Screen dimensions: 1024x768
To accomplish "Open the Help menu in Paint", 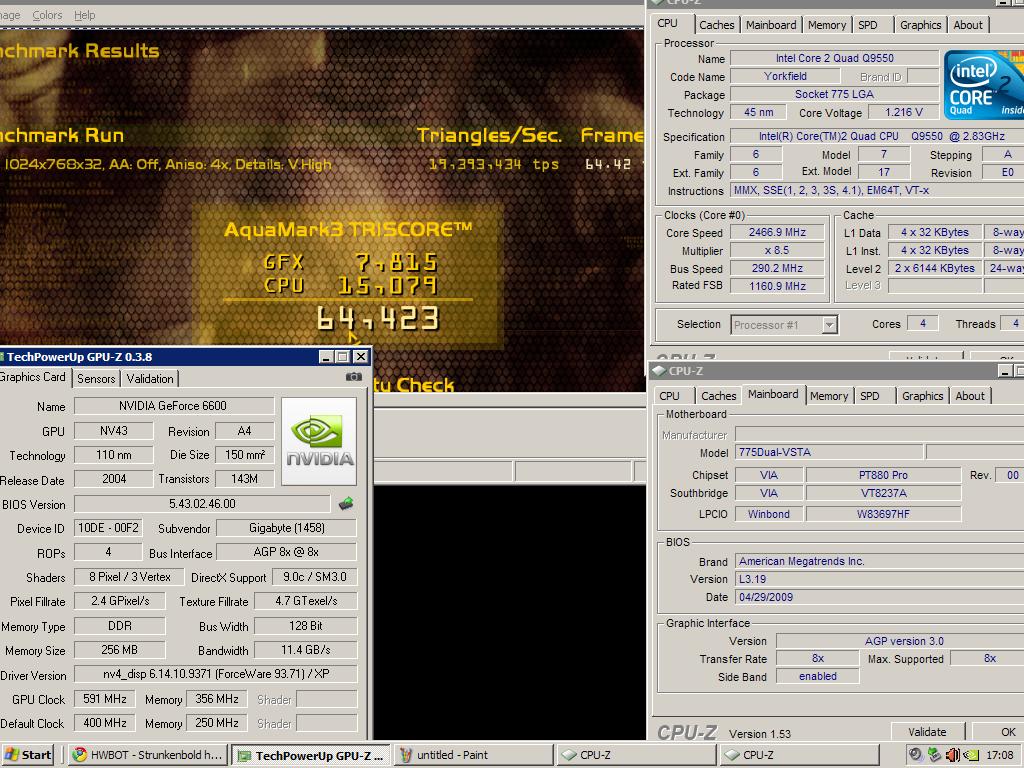I will 84,14.
